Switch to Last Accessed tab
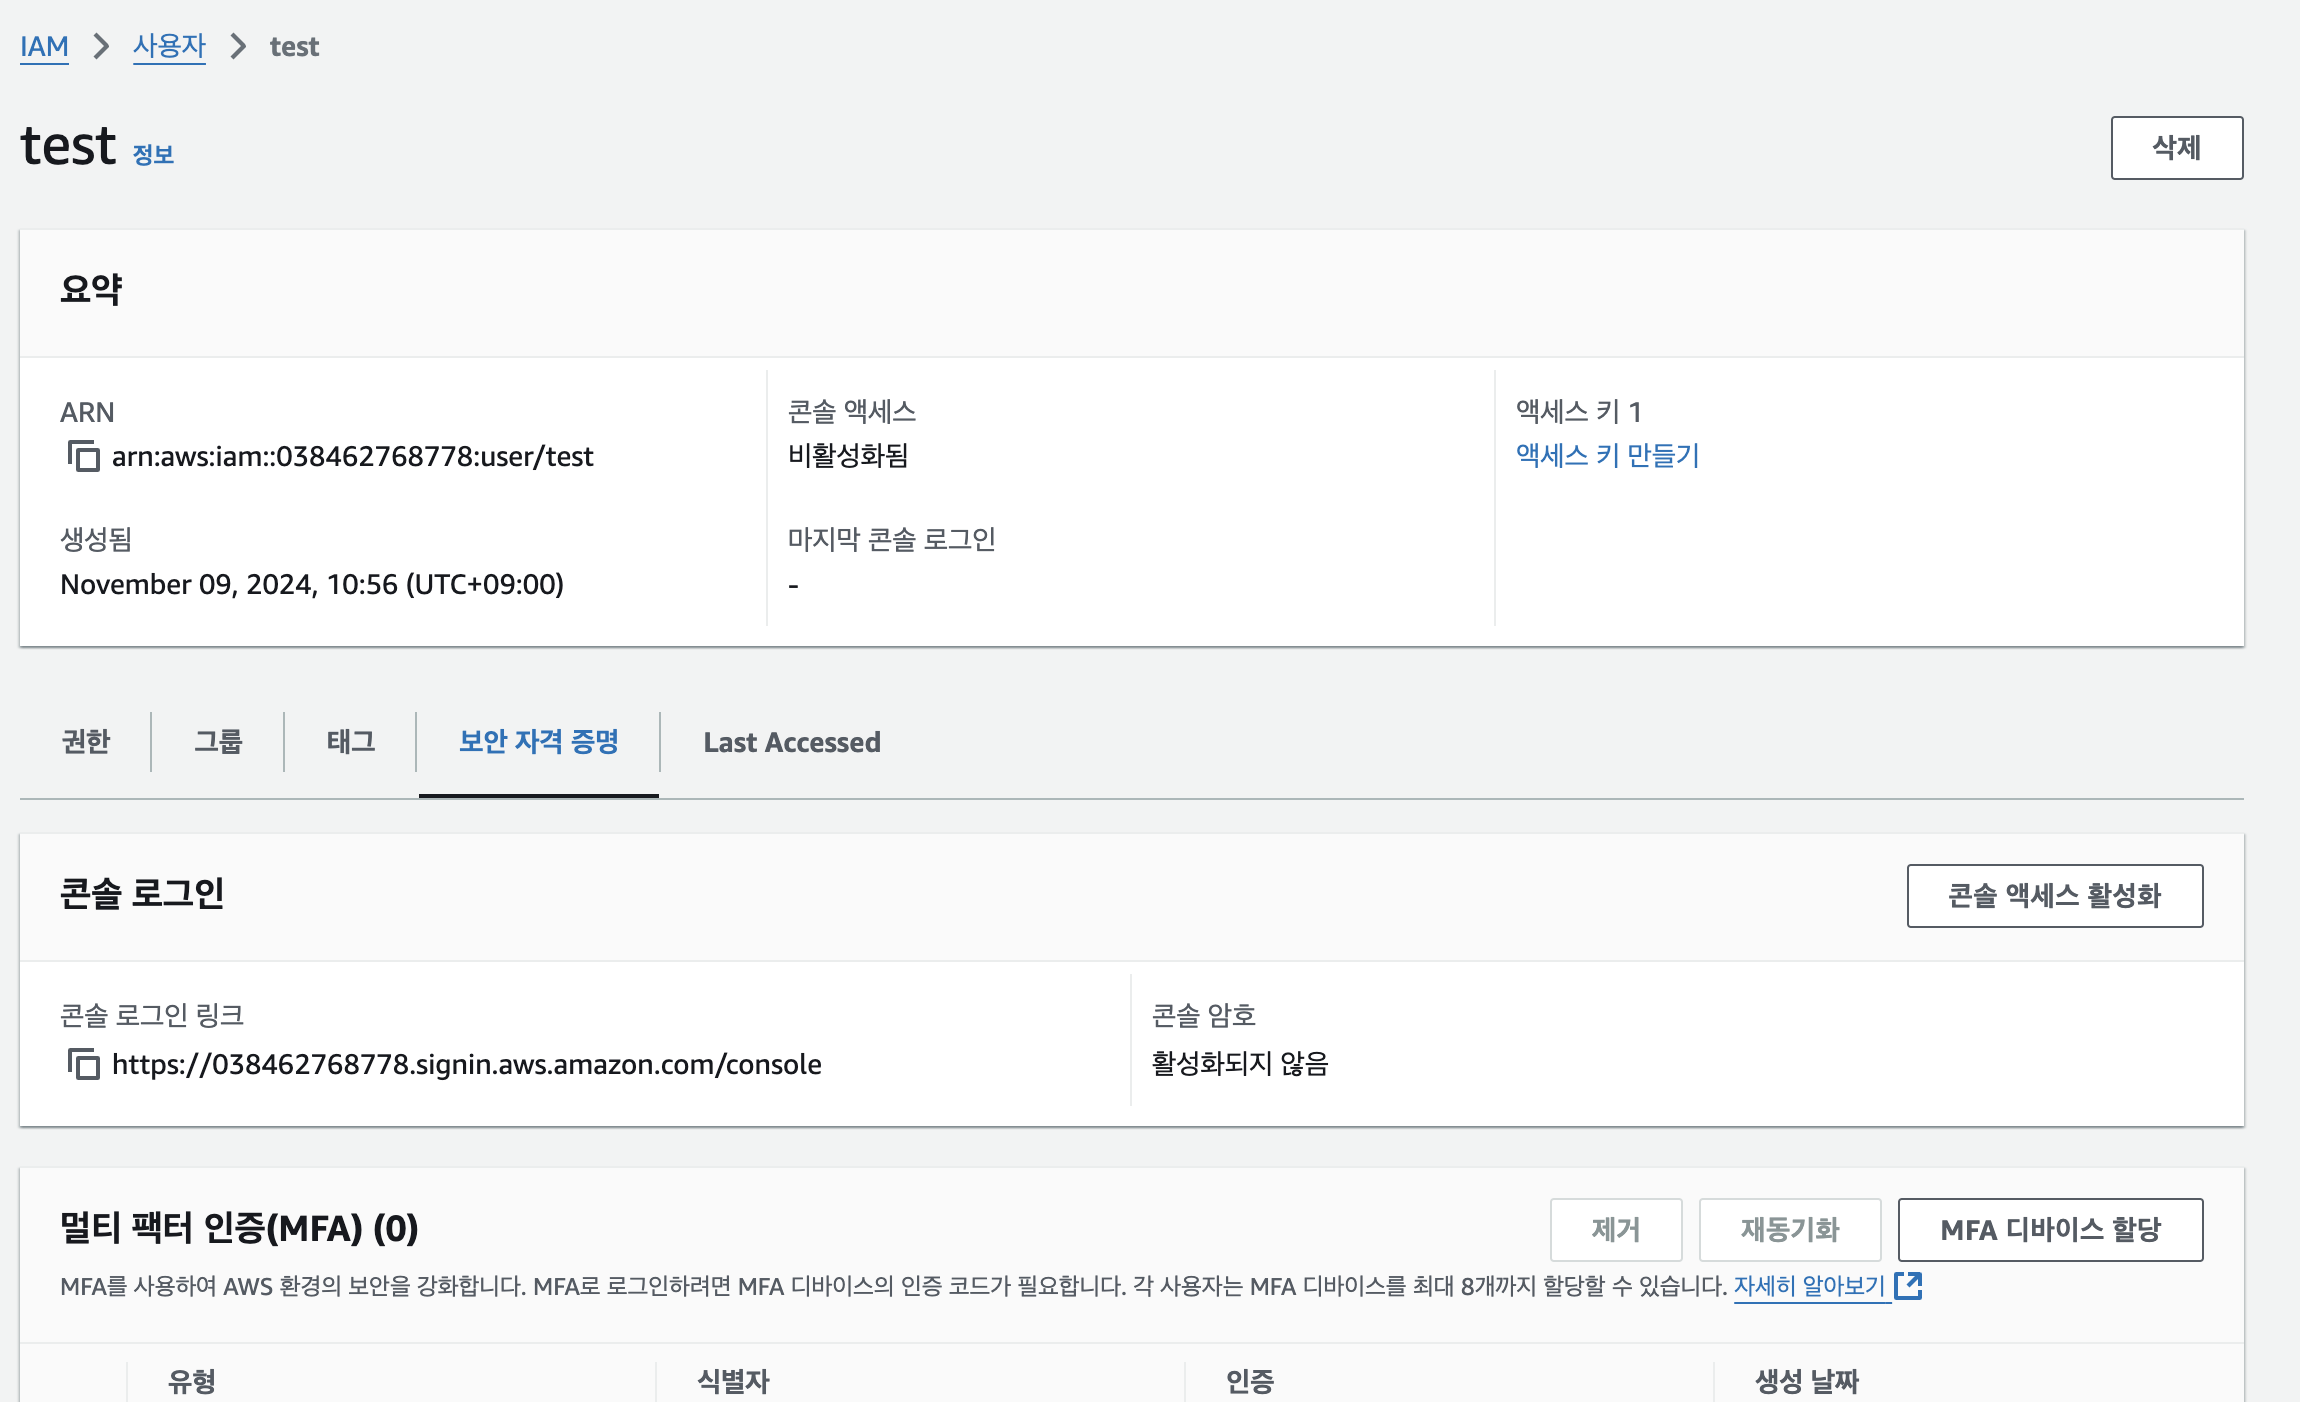Screen dimensions: 2300x1402 pyautogui.click(x=791, y=742)
